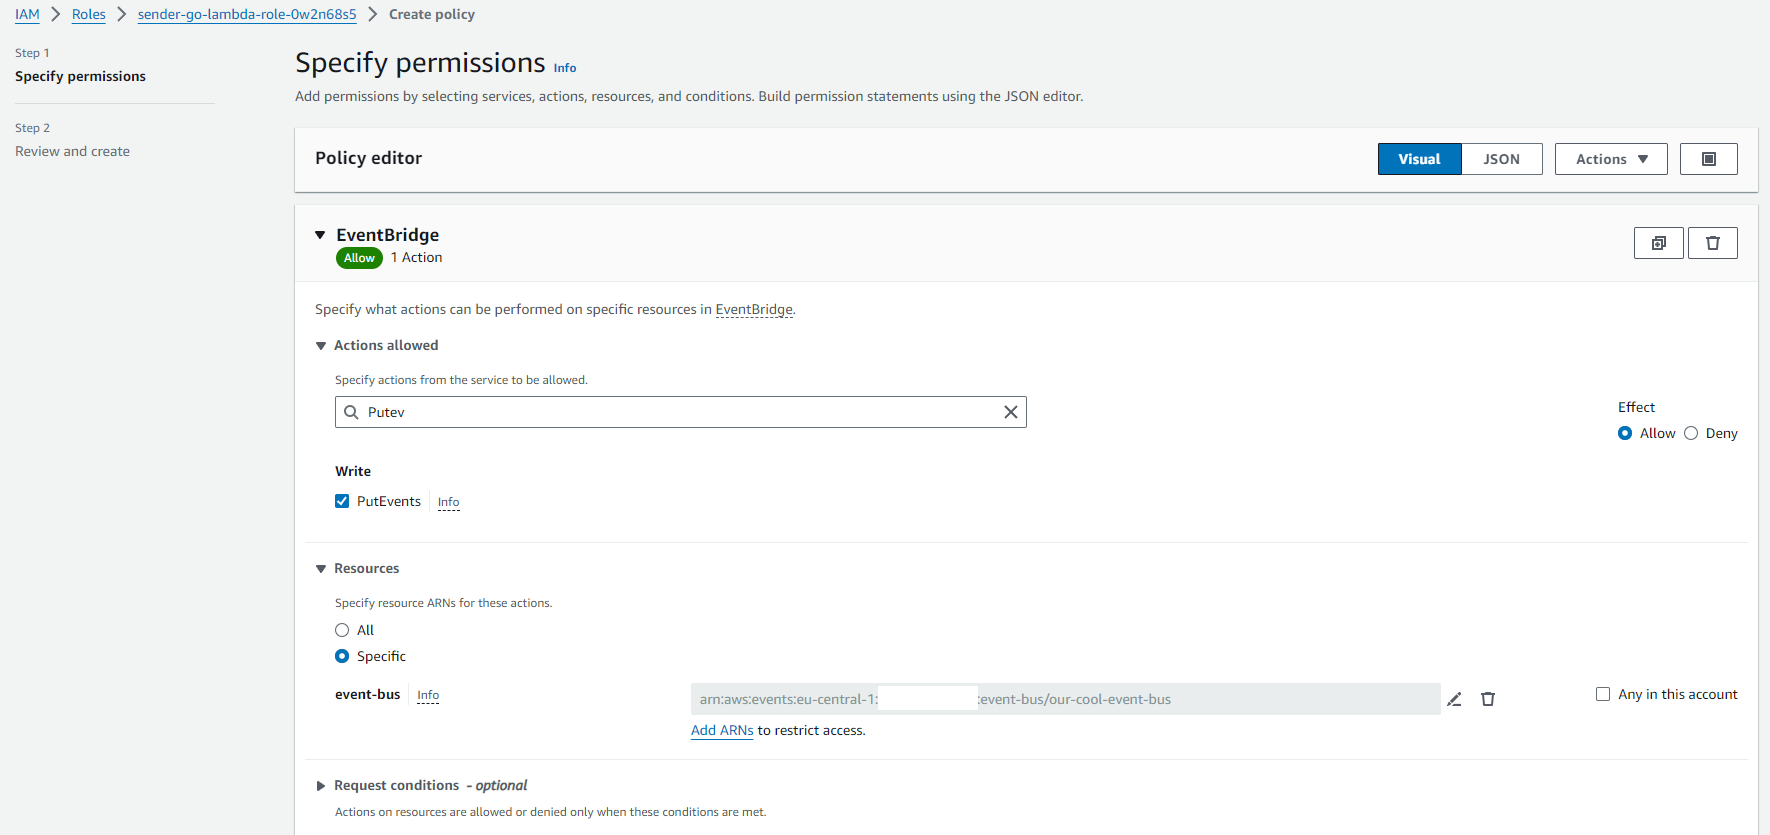
Task: Enable Any in this account checkbox
Action: click(x=1603, y=694)
